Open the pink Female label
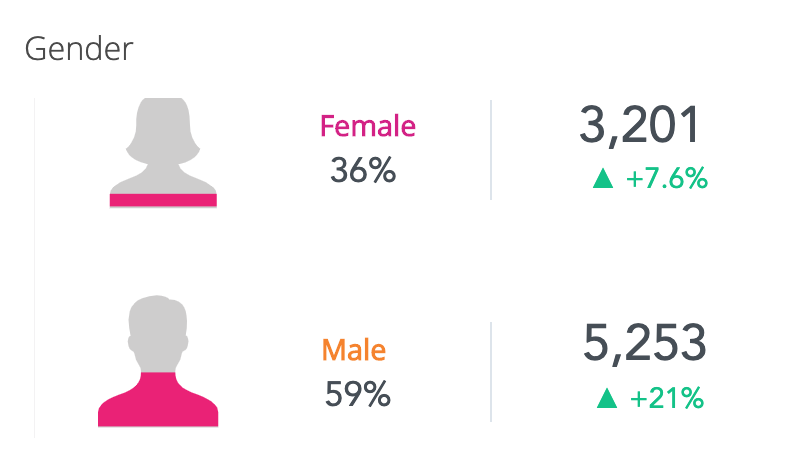This screenshot has width=800, height=452. tap(367, 127)
